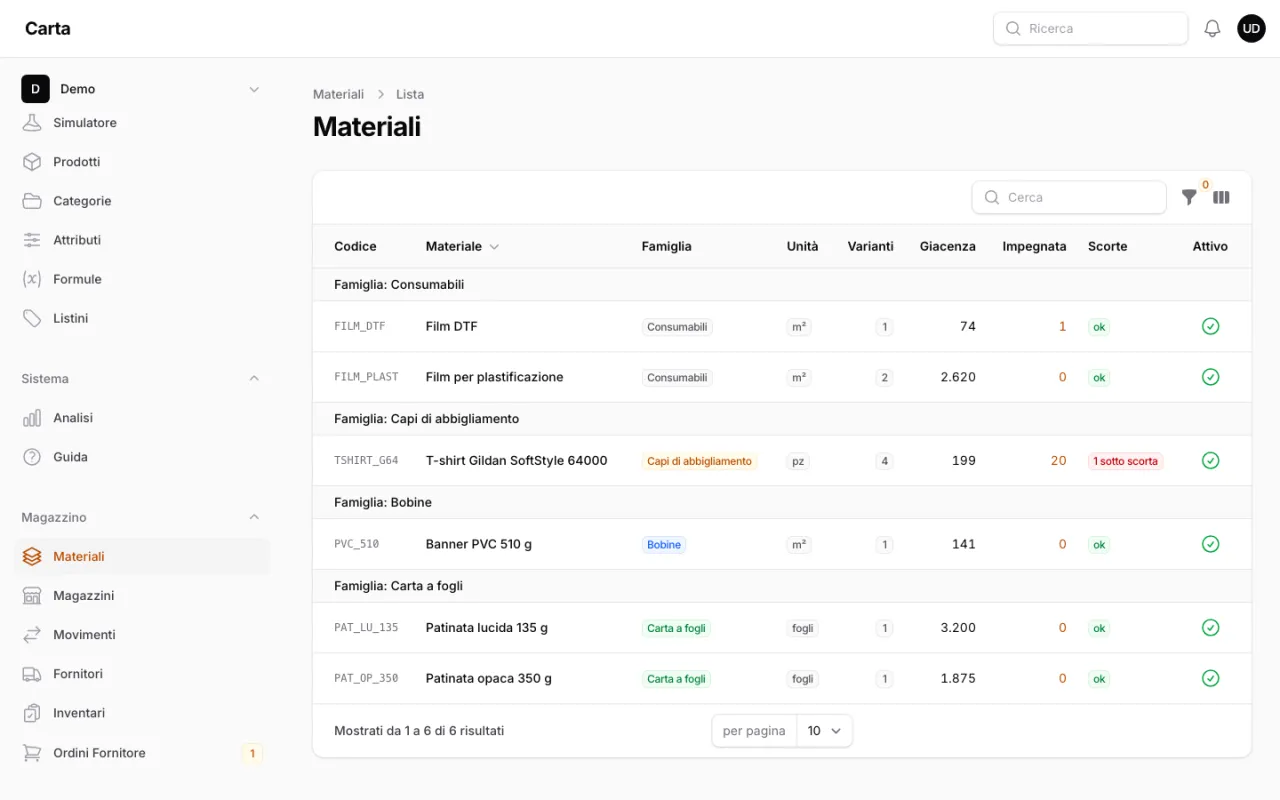Click the PVC_510 code cell
The height and width of the screenshot is (800, 1280).
pos(357,544)
